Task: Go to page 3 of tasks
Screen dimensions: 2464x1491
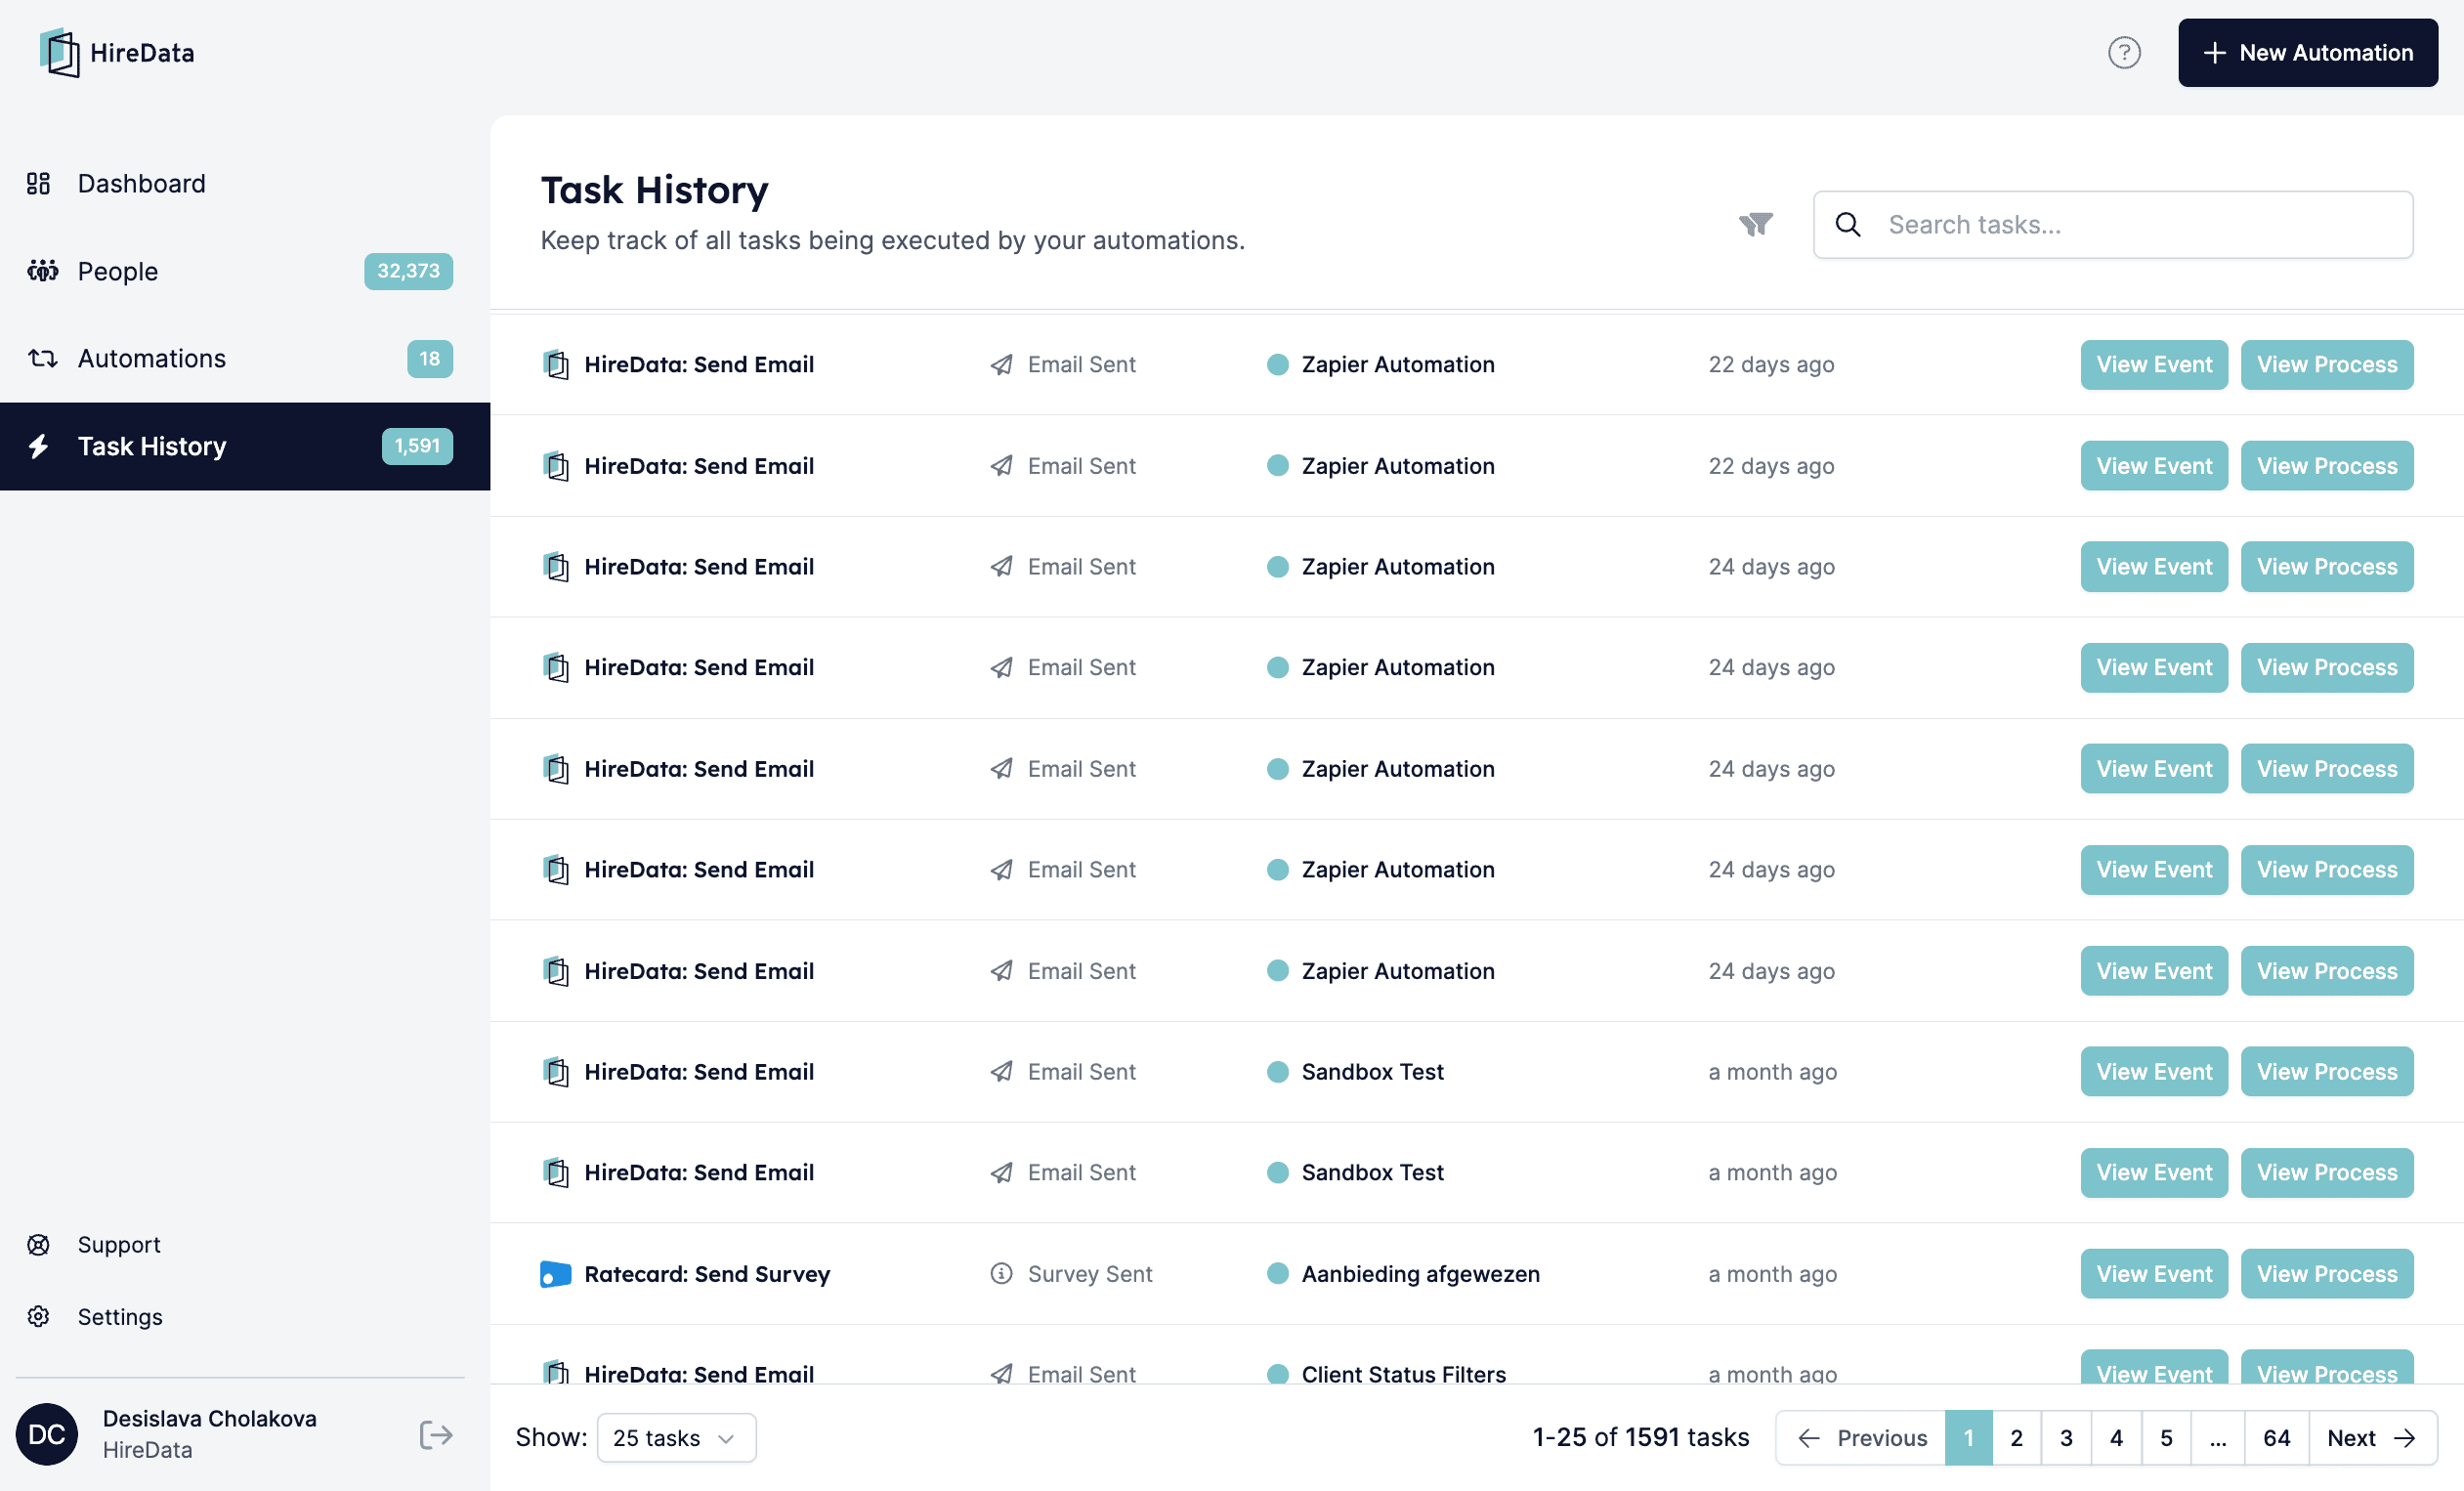Action: click(2066, 1437)
